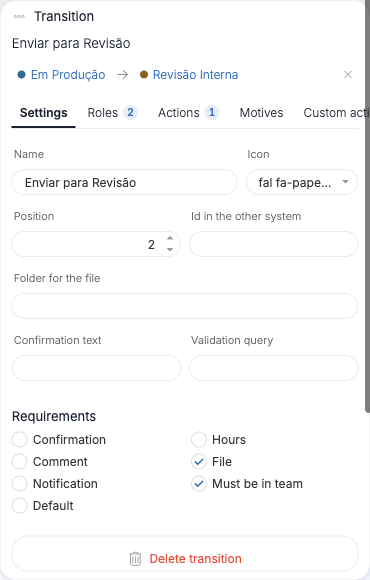Open the Em Produção state link
This screenshot has width=370, height=580.
pos(68,75)
